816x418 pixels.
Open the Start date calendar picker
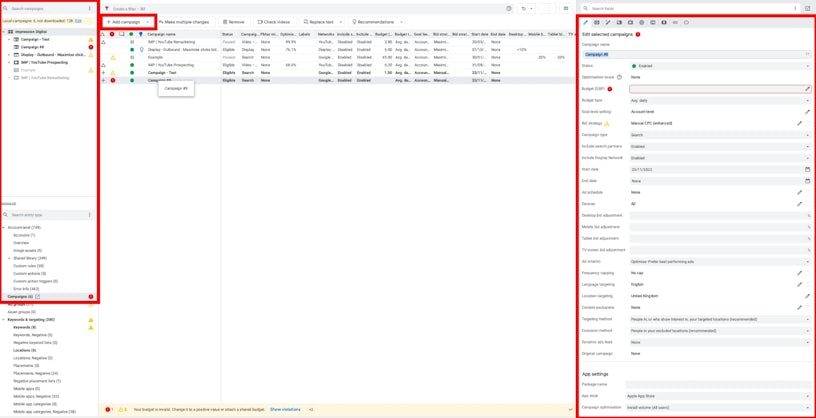point(807,169)
